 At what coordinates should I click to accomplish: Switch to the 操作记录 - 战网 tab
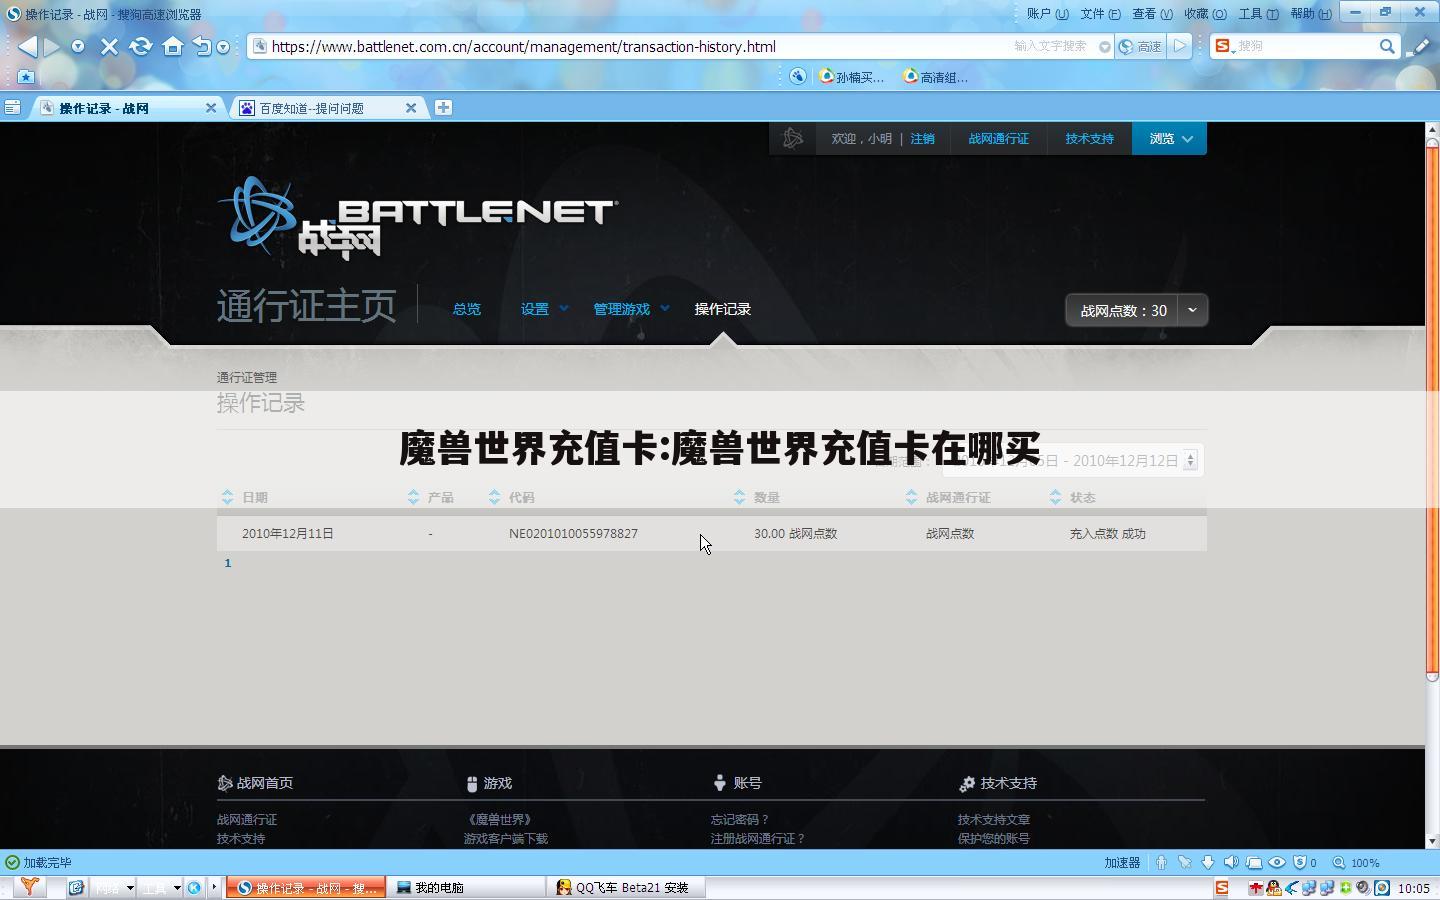point(125,108)
